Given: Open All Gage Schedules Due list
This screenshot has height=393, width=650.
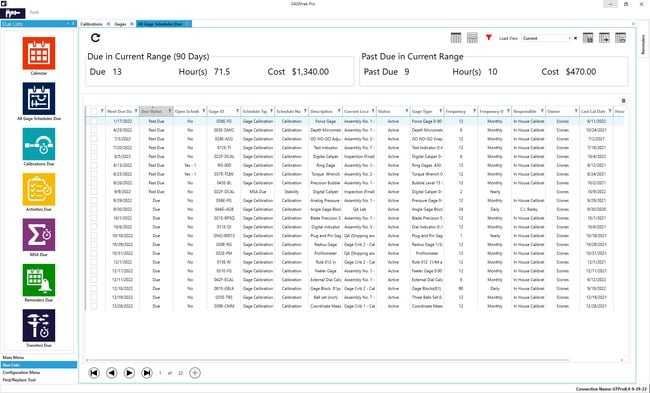Looking at the screenshot, I should click(x=39, y=99).
